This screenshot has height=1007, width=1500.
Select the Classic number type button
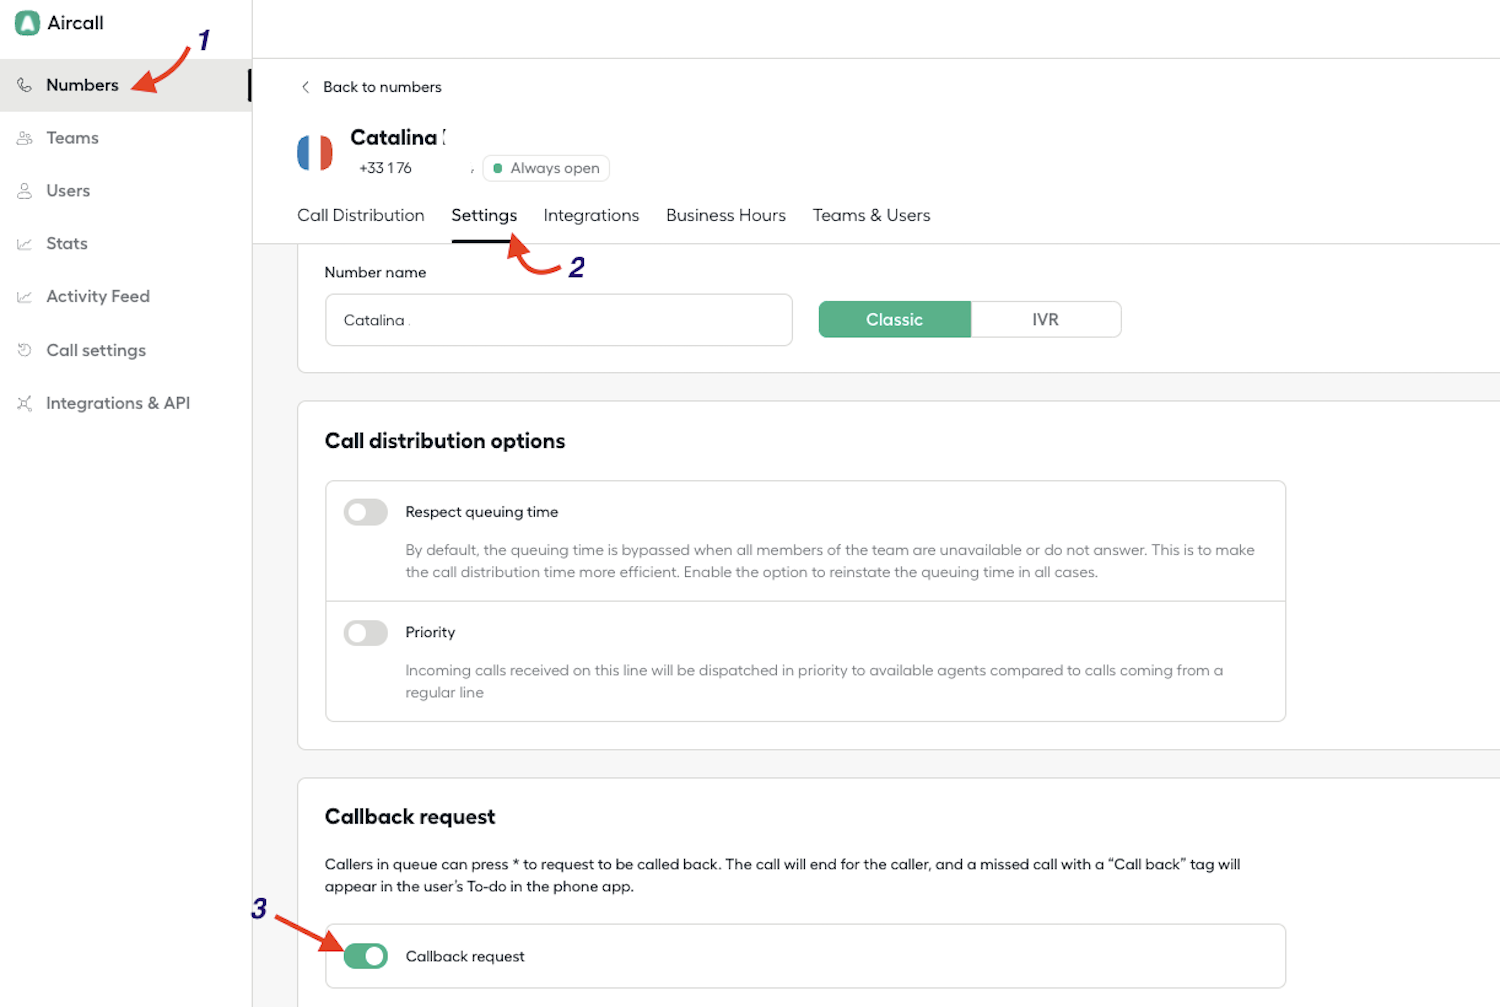[894, 320]
